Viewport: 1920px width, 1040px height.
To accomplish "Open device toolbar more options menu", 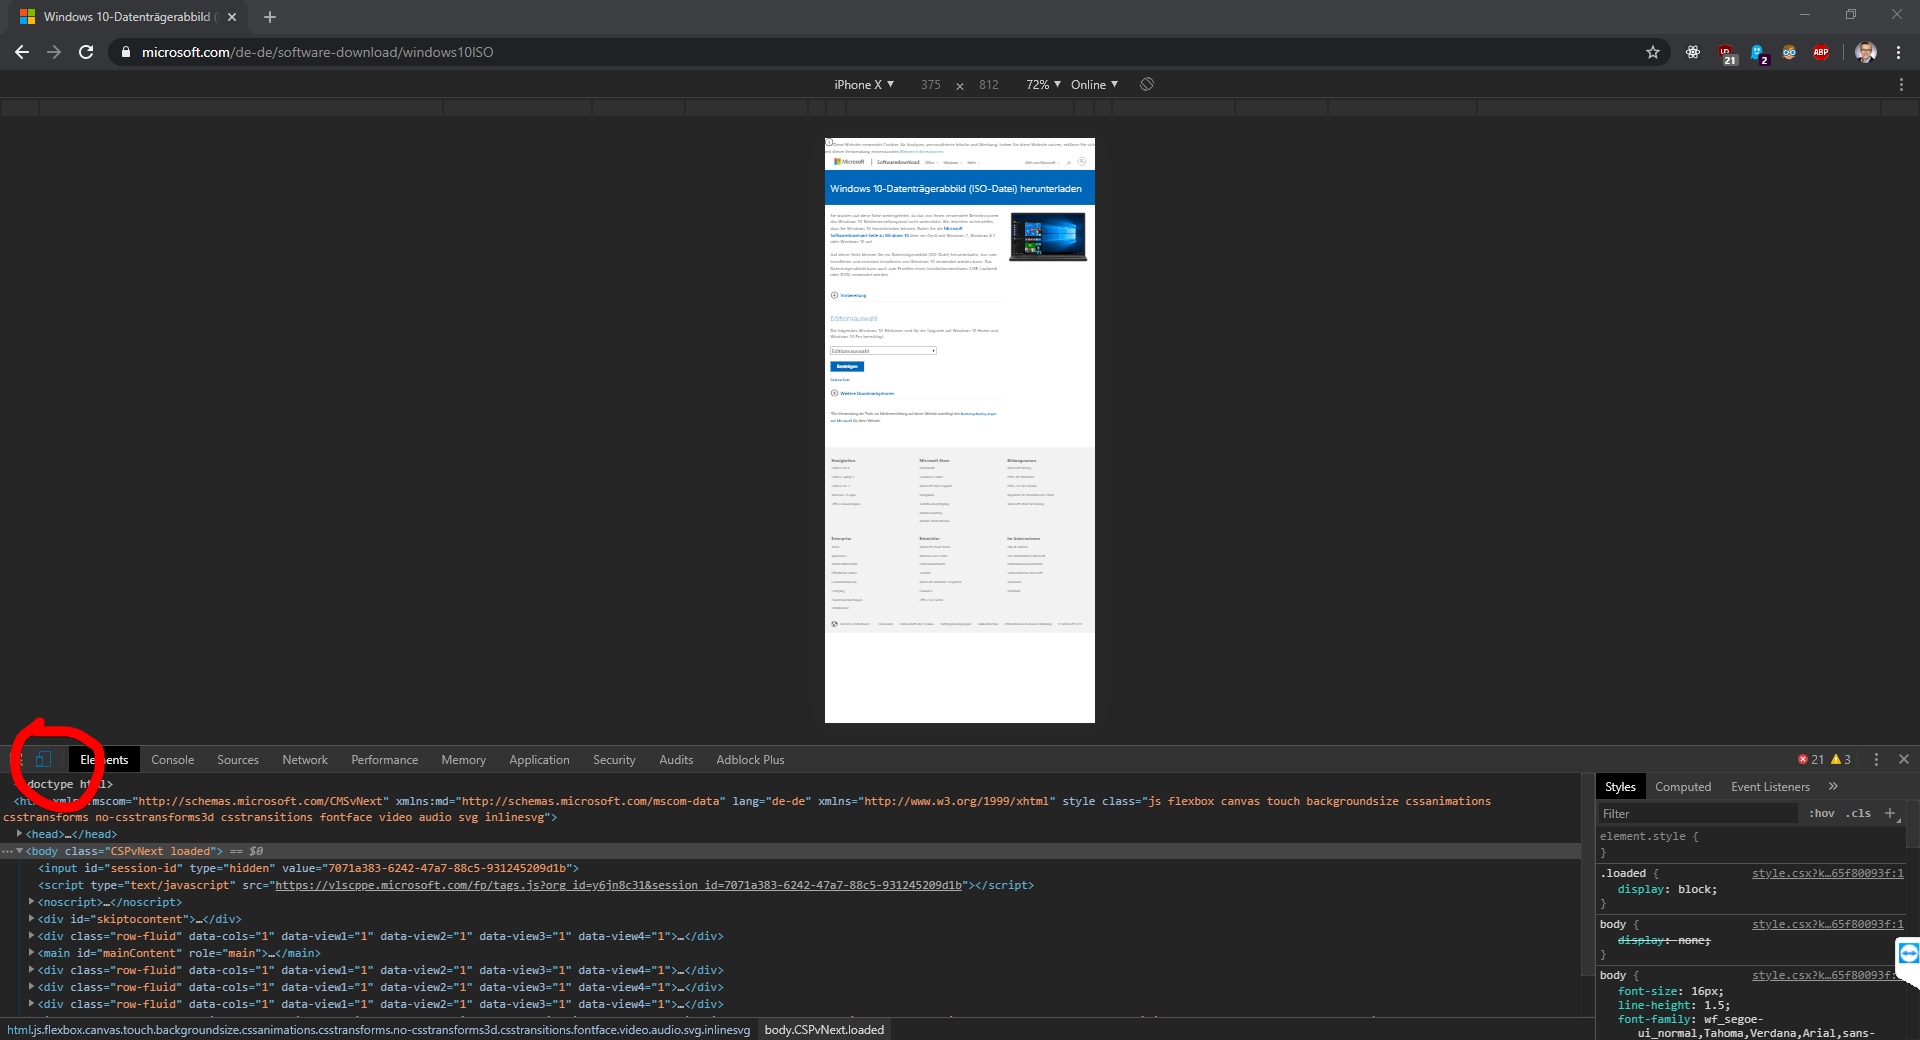I will [1901, 85].
